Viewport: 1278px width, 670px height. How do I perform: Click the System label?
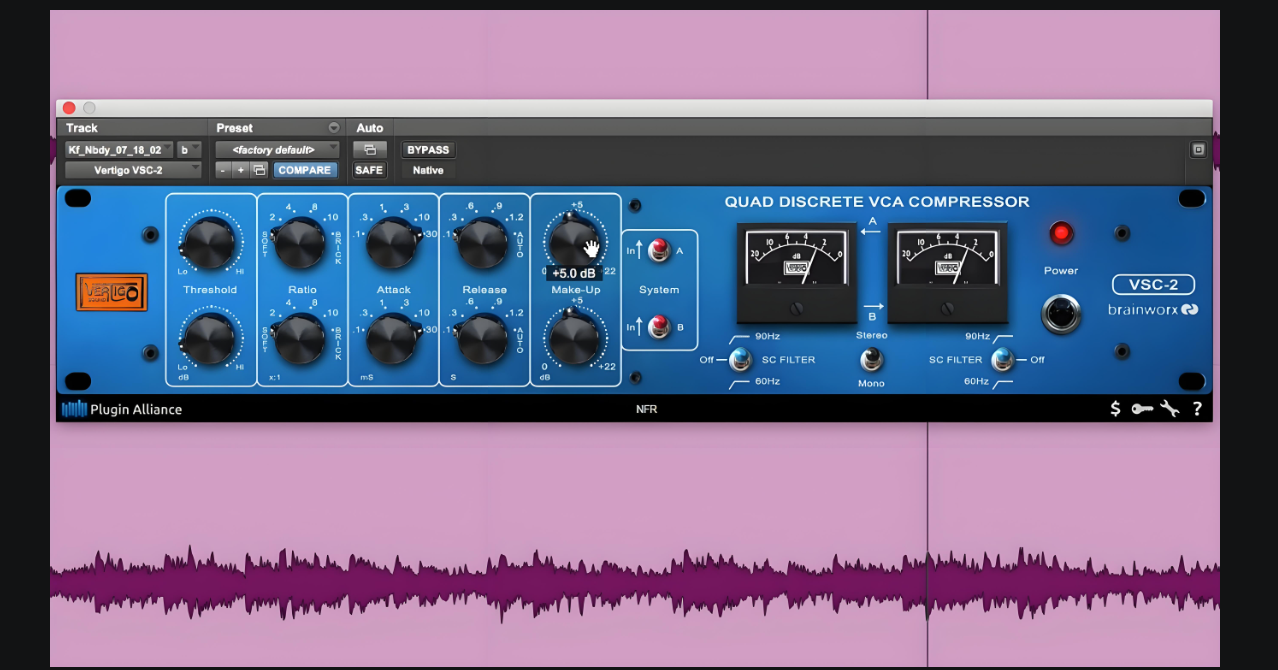point(659,290)
